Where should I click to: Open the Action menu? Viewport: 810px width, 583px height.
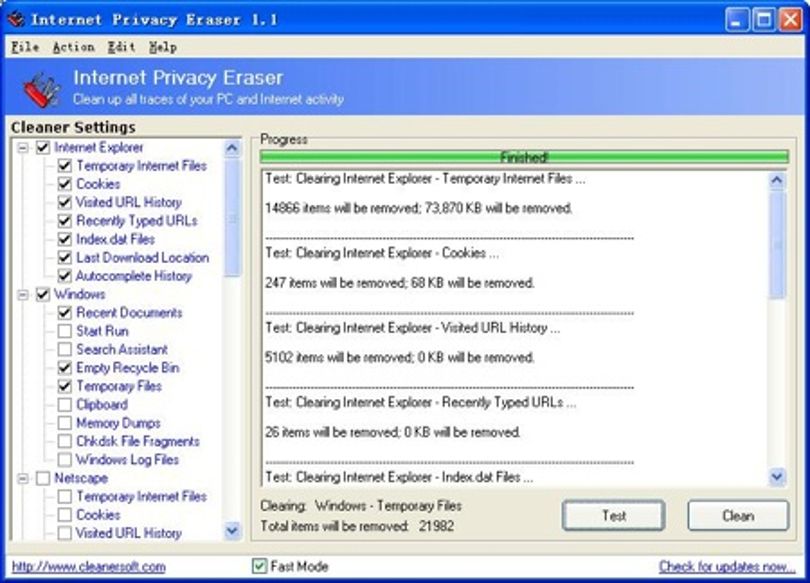(x=73, y=47)
